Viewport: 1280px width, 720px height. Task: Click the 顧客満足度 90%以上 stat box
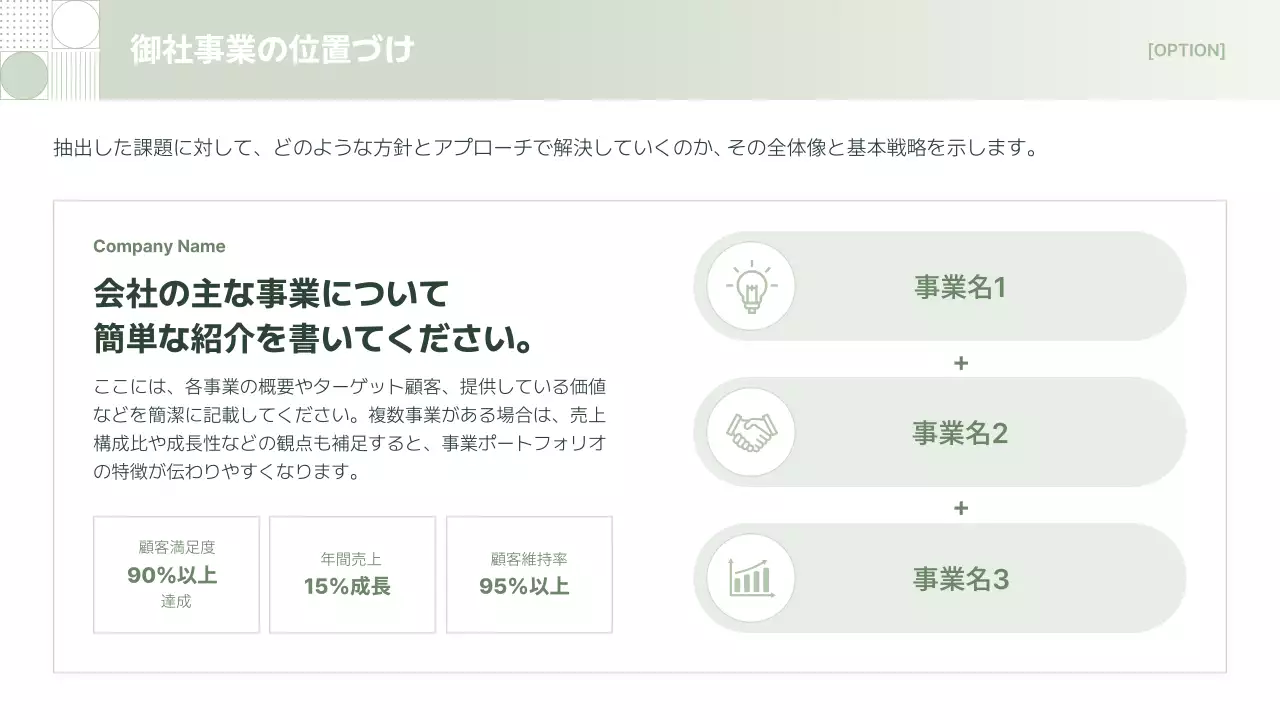point(176,574)
